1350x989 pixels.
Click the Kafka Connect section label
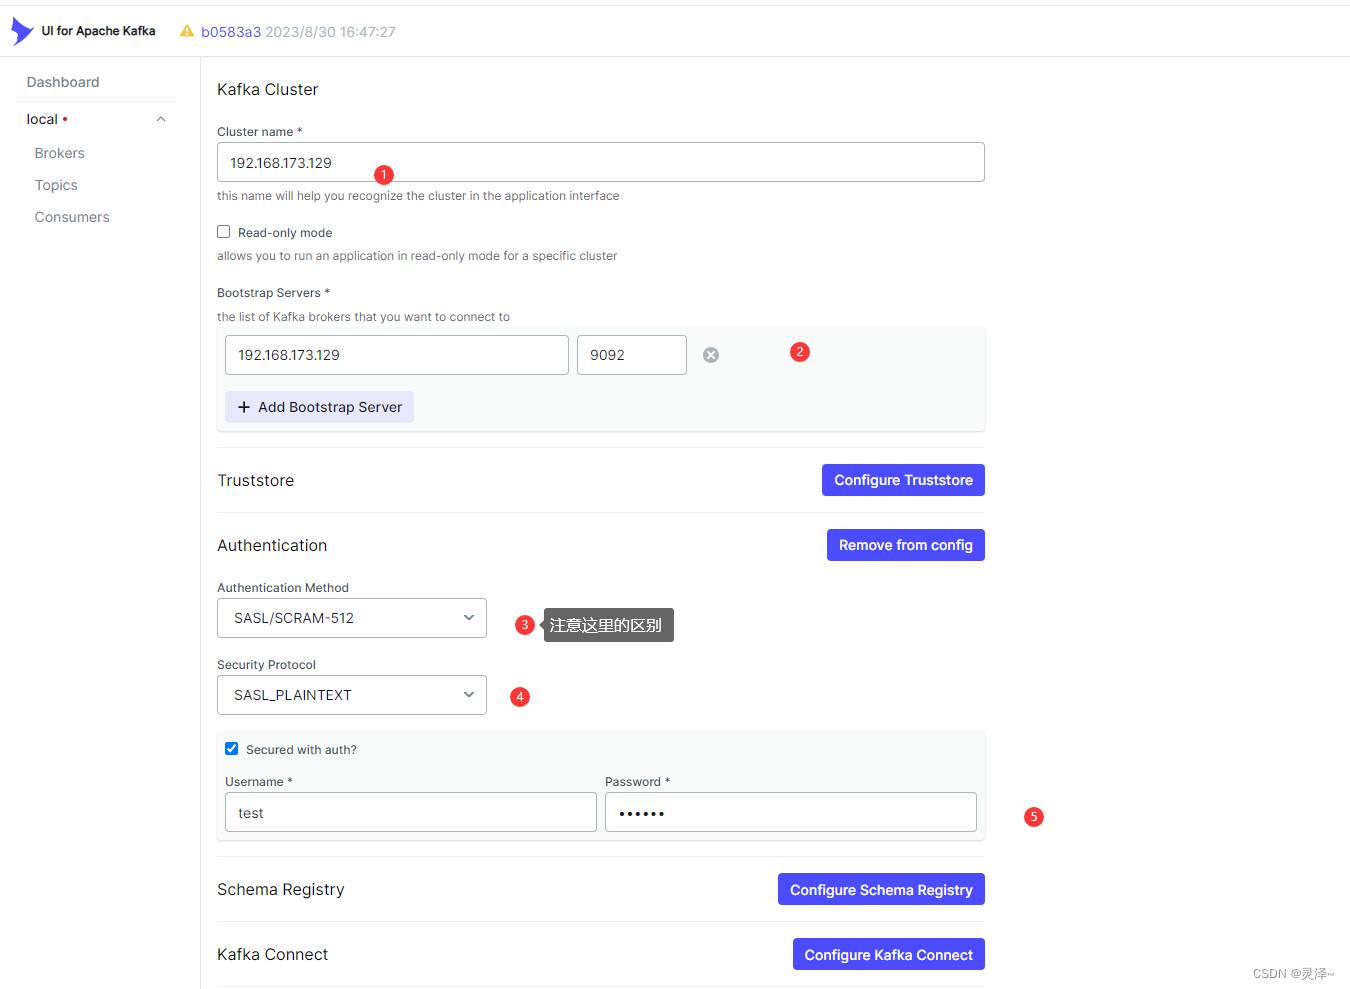pyautogui.click(x=273, y=954)
